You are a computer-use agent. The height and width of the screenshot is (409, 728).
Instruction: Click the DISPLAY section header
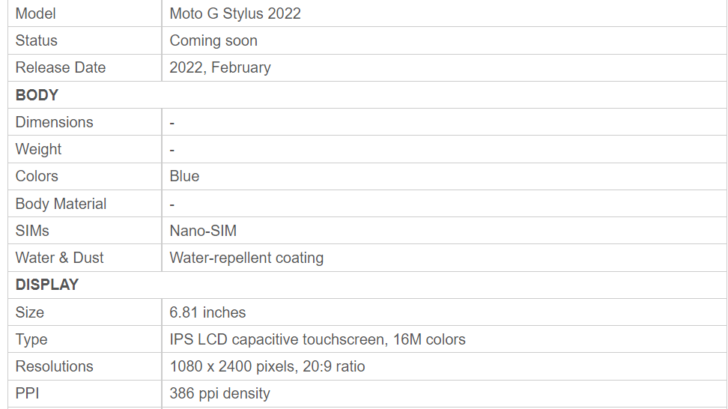pyautogui.click(x=47, y=285)
